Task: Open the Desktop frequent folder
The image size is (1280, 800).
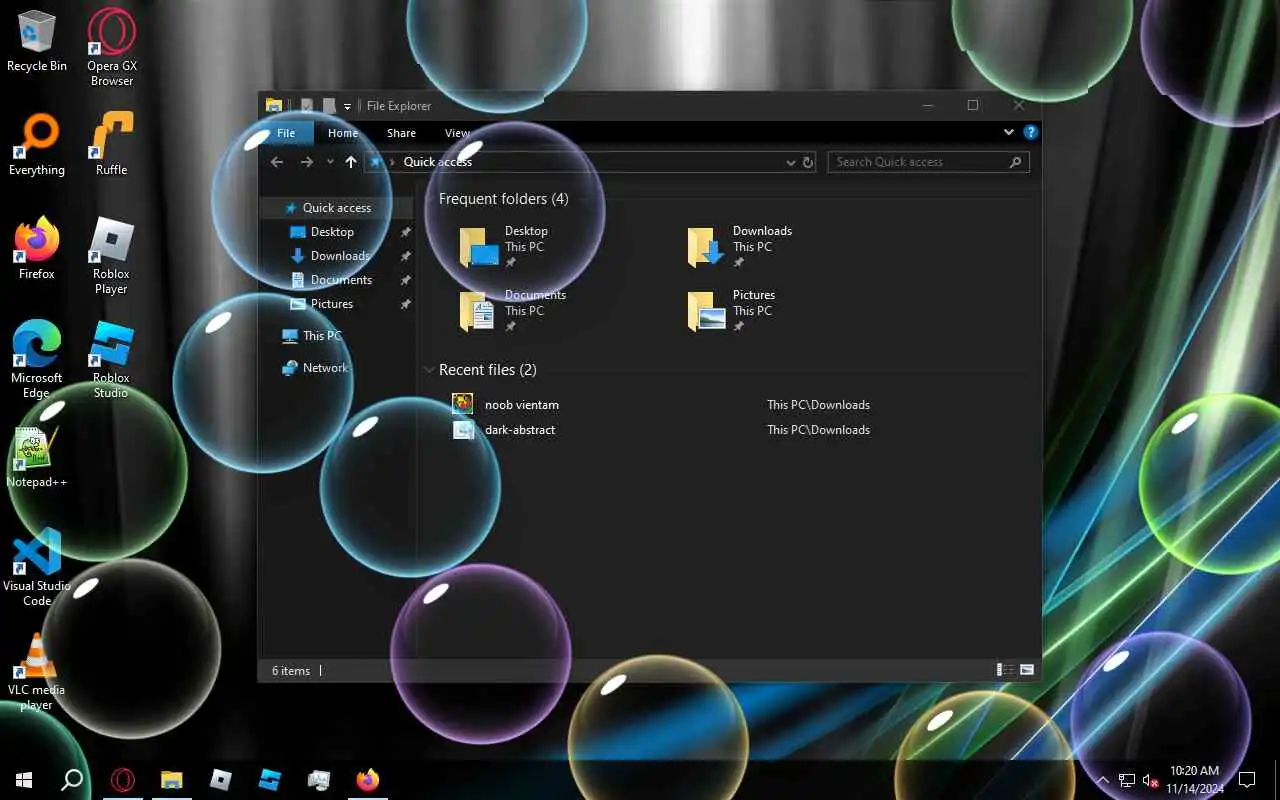Action: point(505,247)
